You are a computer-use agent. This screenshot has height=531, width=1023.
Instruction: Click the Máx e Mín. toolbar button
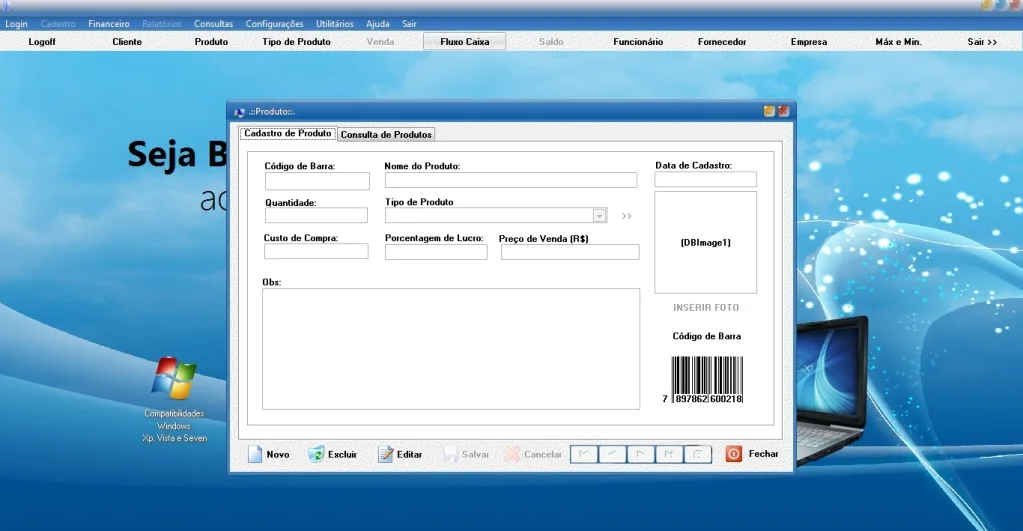[x=898, y=42]
